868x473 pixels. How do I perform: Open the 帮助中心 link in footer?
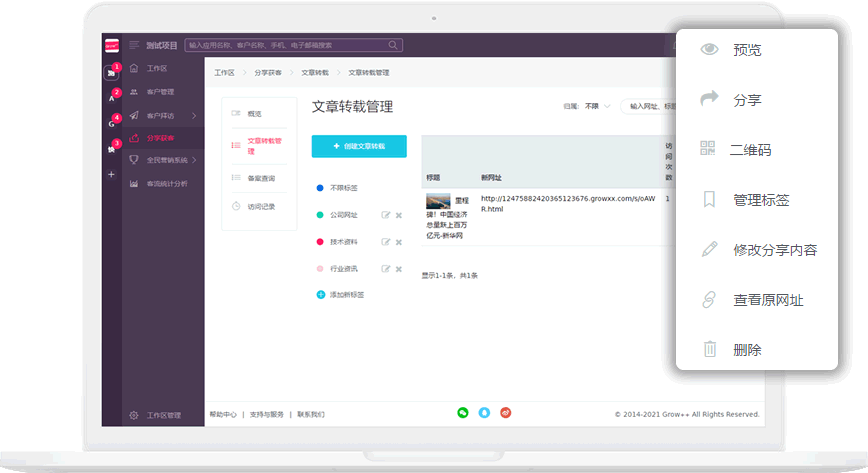click(x=223, y=414)
